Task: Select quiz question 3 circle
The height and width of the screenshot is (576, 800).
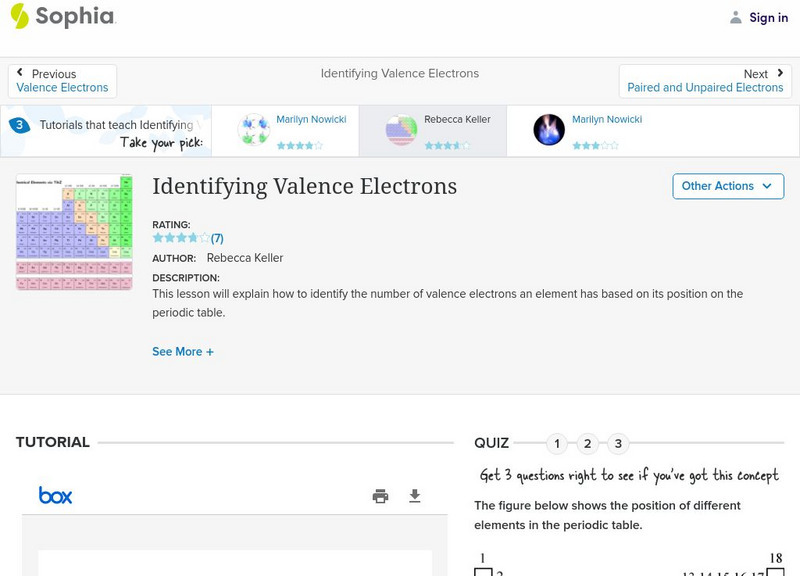Action: 618,444
